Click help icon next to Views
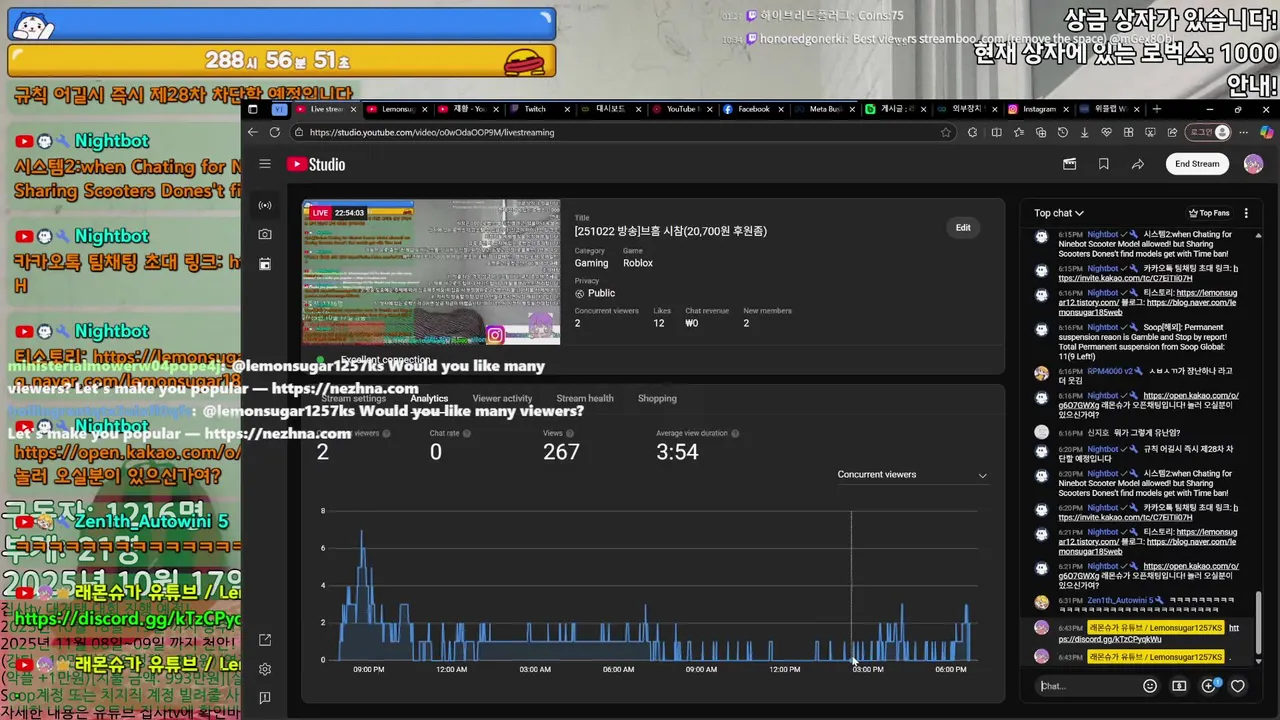The image size is (1280, 720). [x=572, y=433]
